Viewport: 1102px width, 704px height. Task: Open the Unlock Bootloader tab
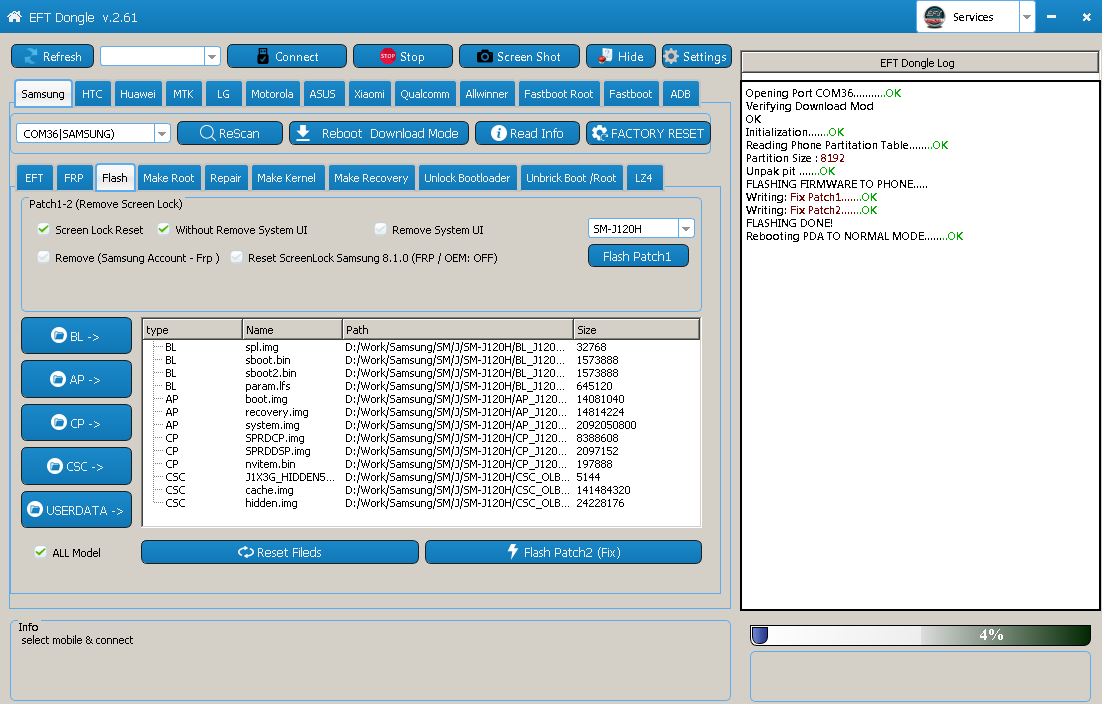pos(467,178)
